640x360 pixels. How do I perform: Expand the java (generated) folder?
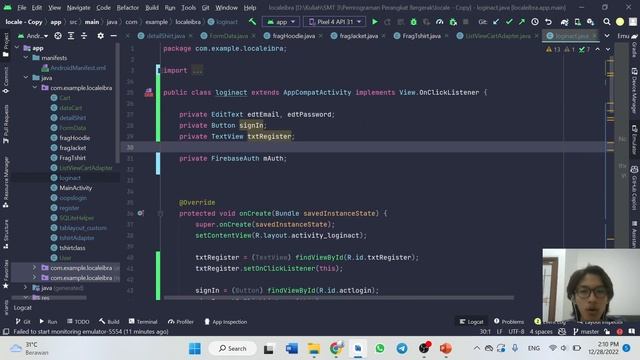pyautogui.click(x=26, y=287)
